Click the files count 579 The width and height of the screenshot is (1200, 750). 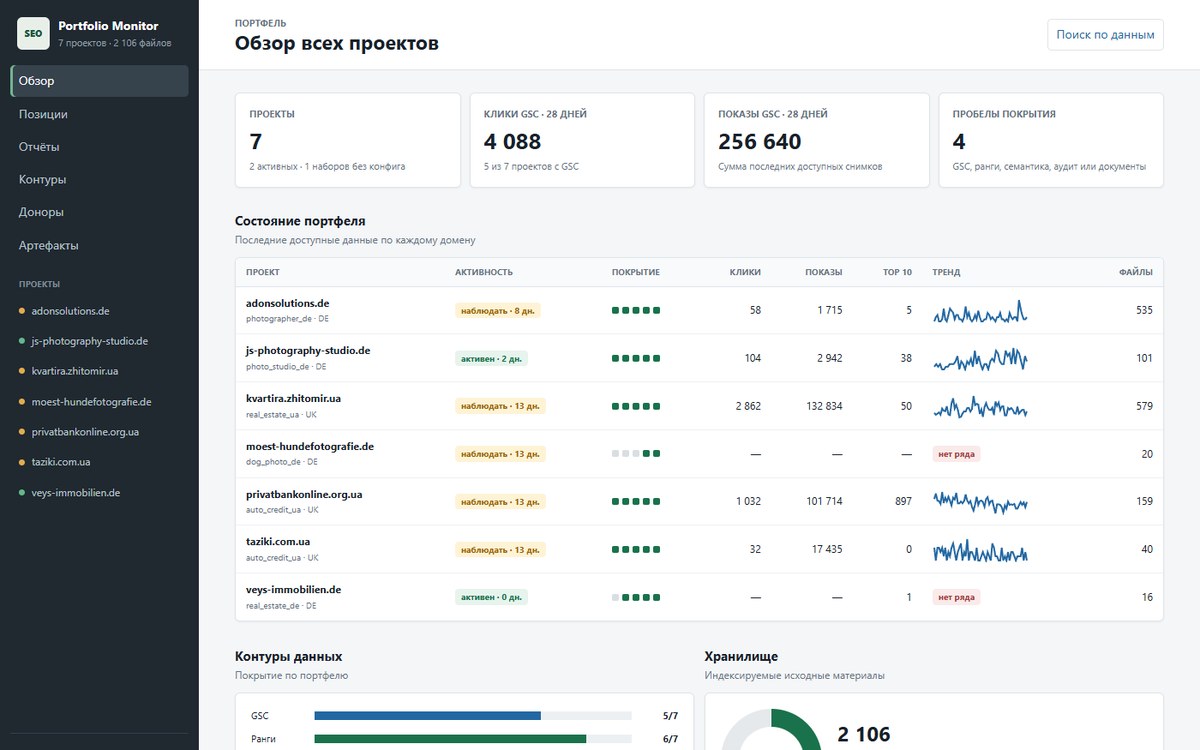(x=1144, y=406)
